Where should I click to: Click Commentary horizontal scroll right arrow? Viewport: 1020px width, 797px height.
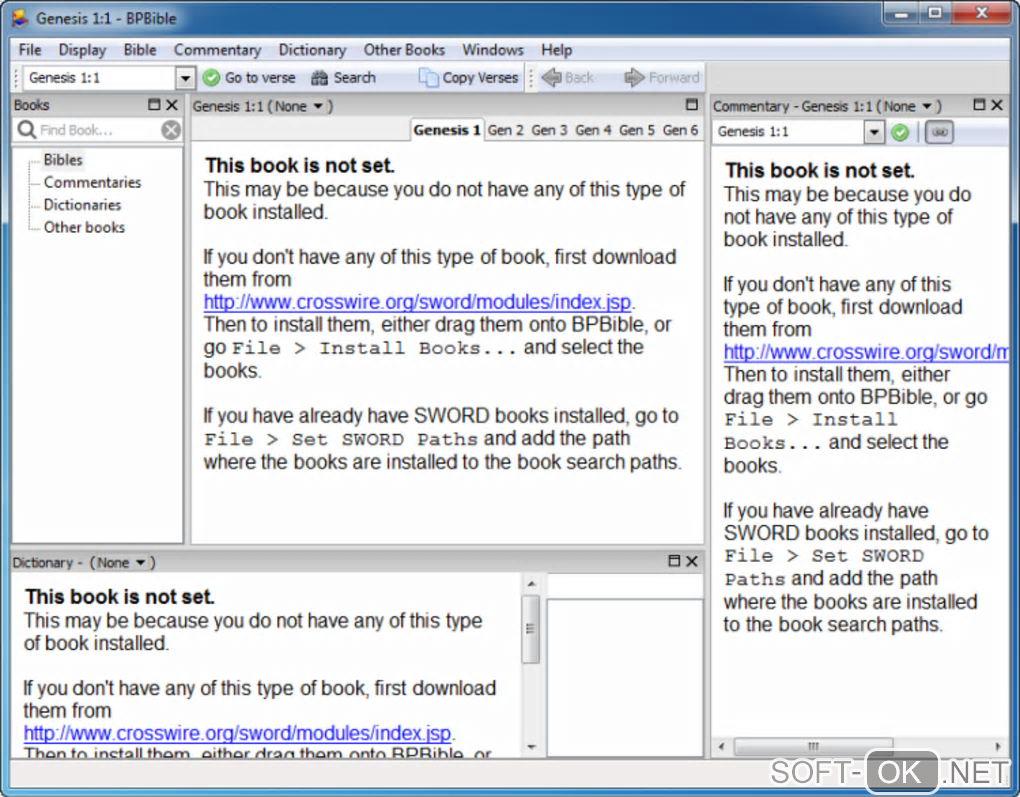click(998, 746)
